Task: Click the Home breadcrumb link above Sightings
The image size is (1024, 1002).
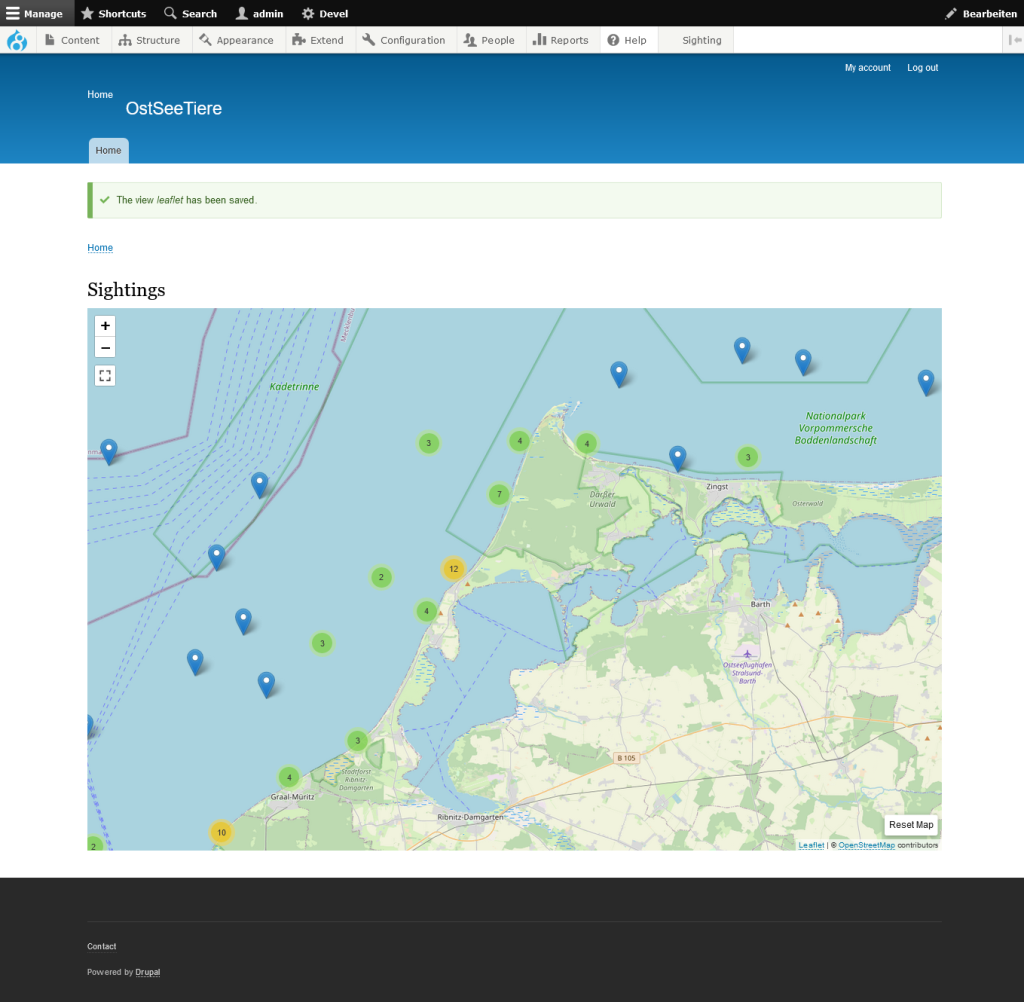Action: 100,248
